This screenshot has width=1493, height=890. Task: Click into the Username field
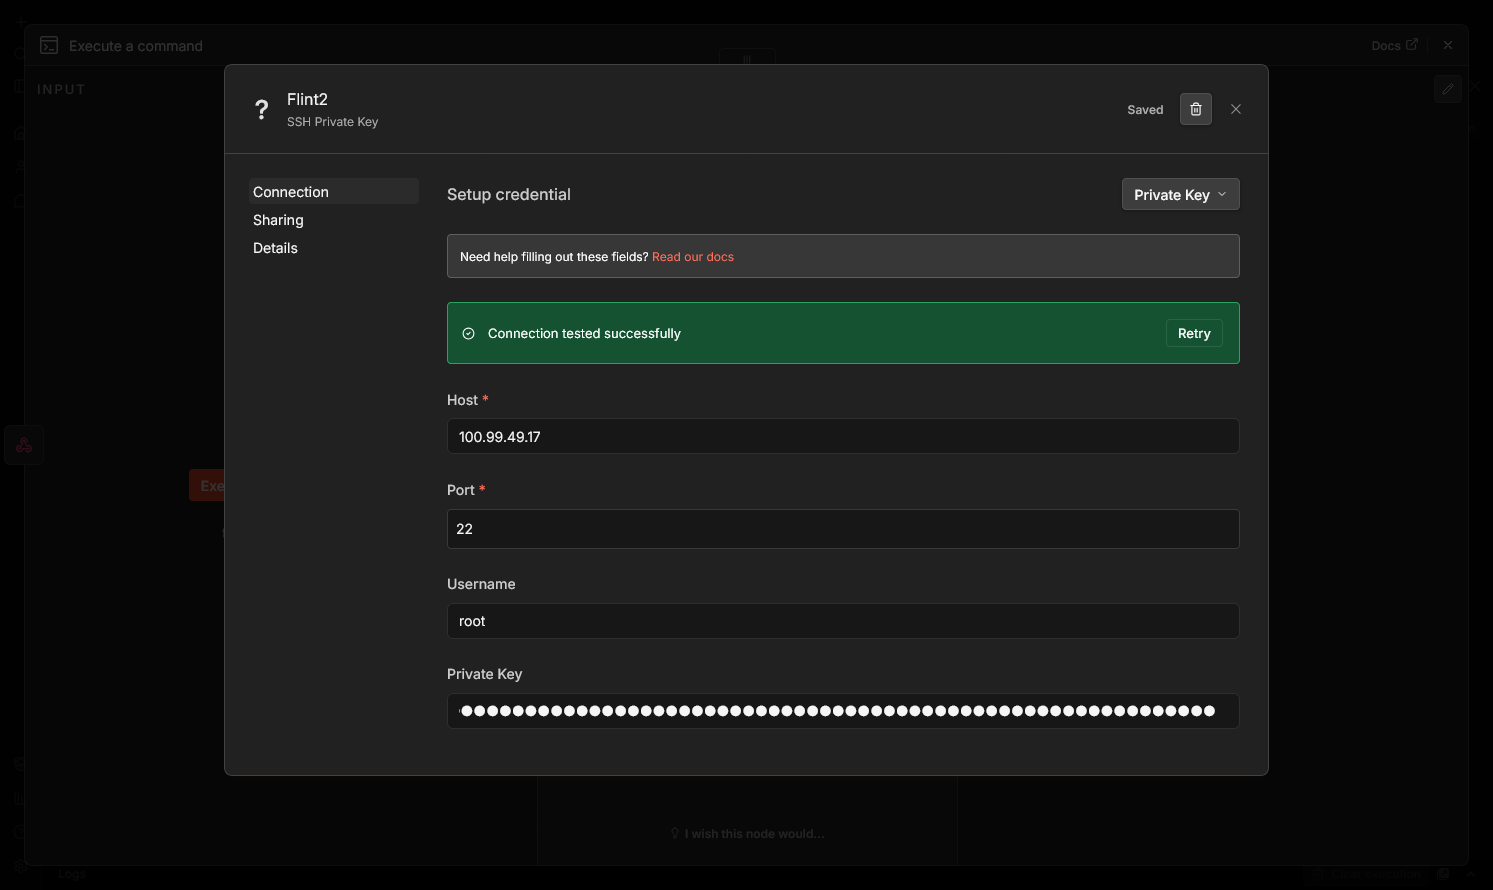(843, 620)
